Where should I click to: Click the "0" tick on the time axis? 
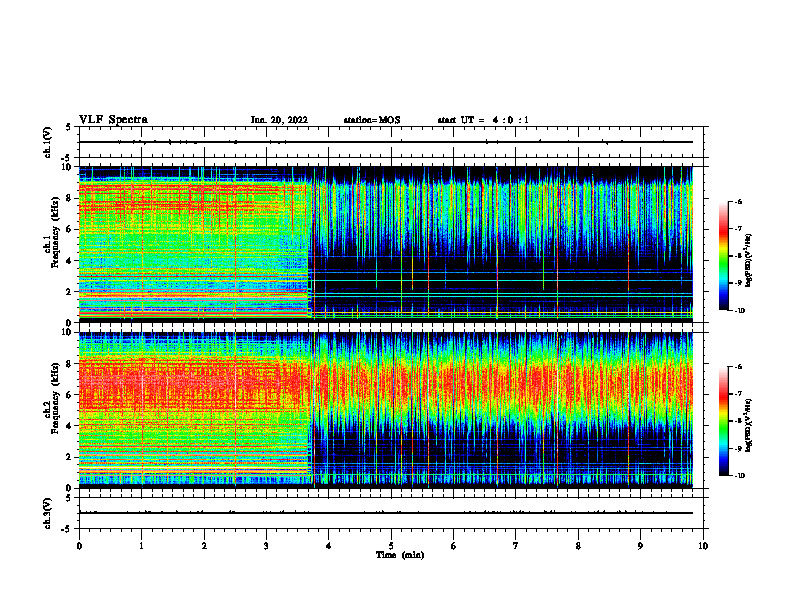coord(79,546)
